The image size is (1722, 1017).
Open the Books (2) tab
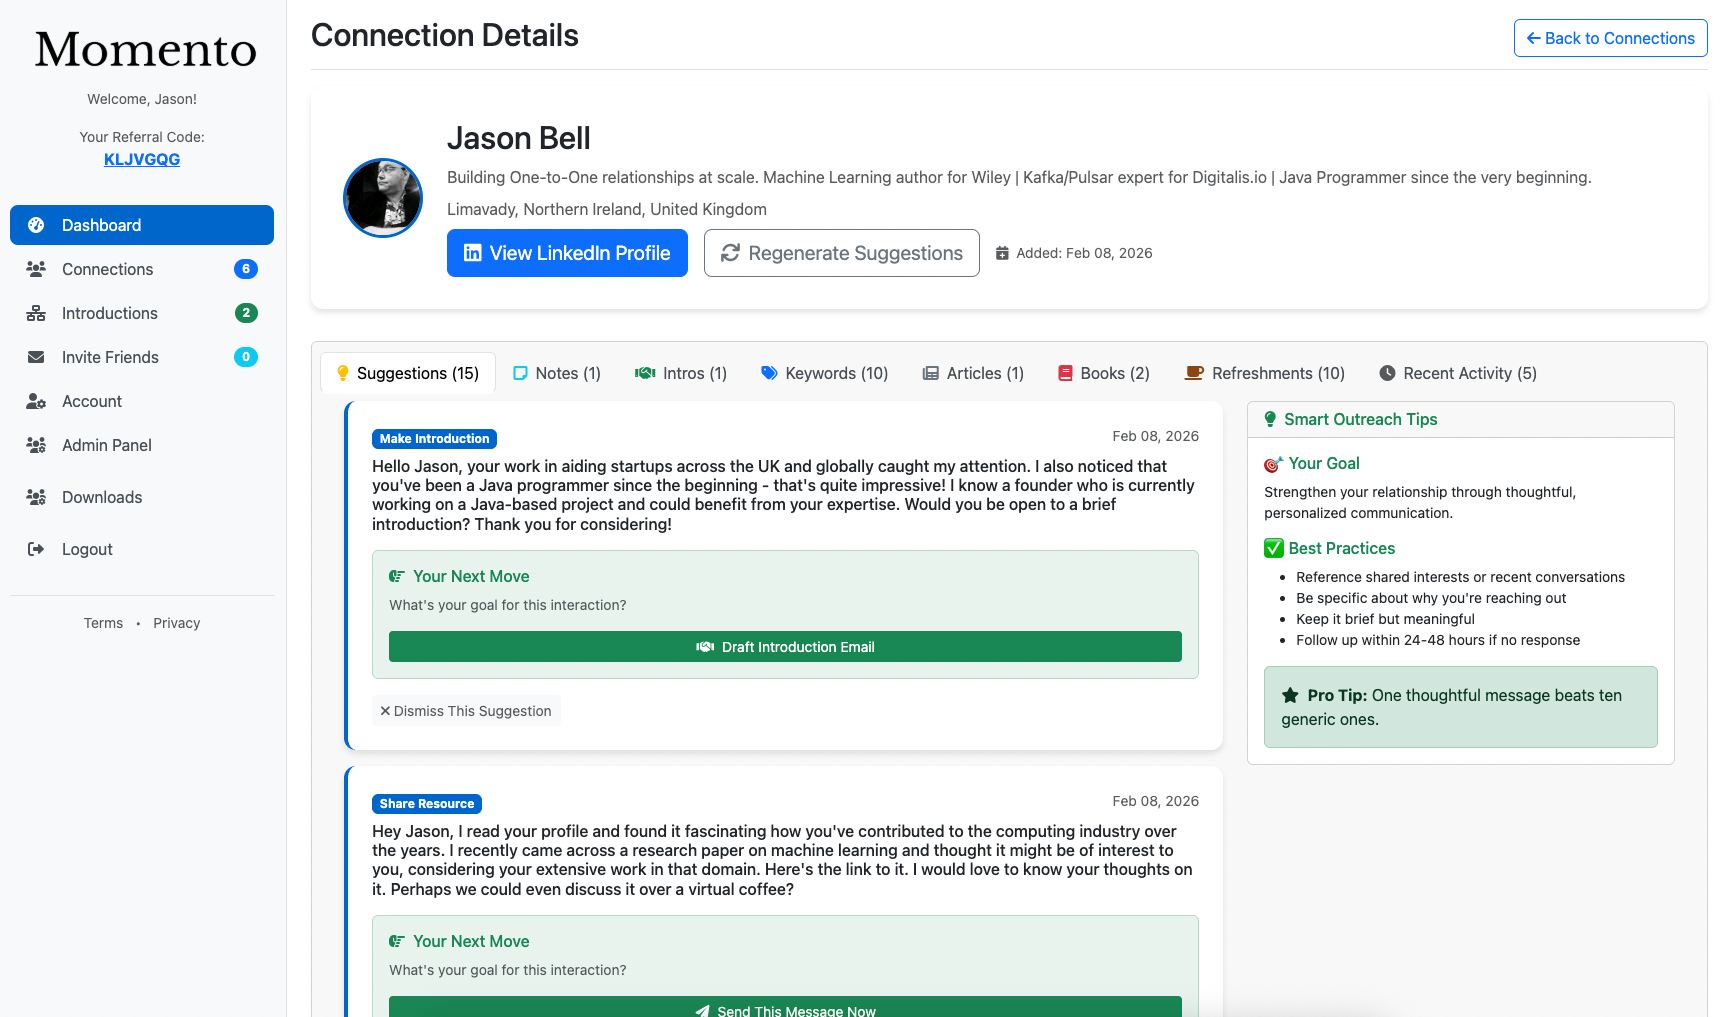(x=1103, y=373)
